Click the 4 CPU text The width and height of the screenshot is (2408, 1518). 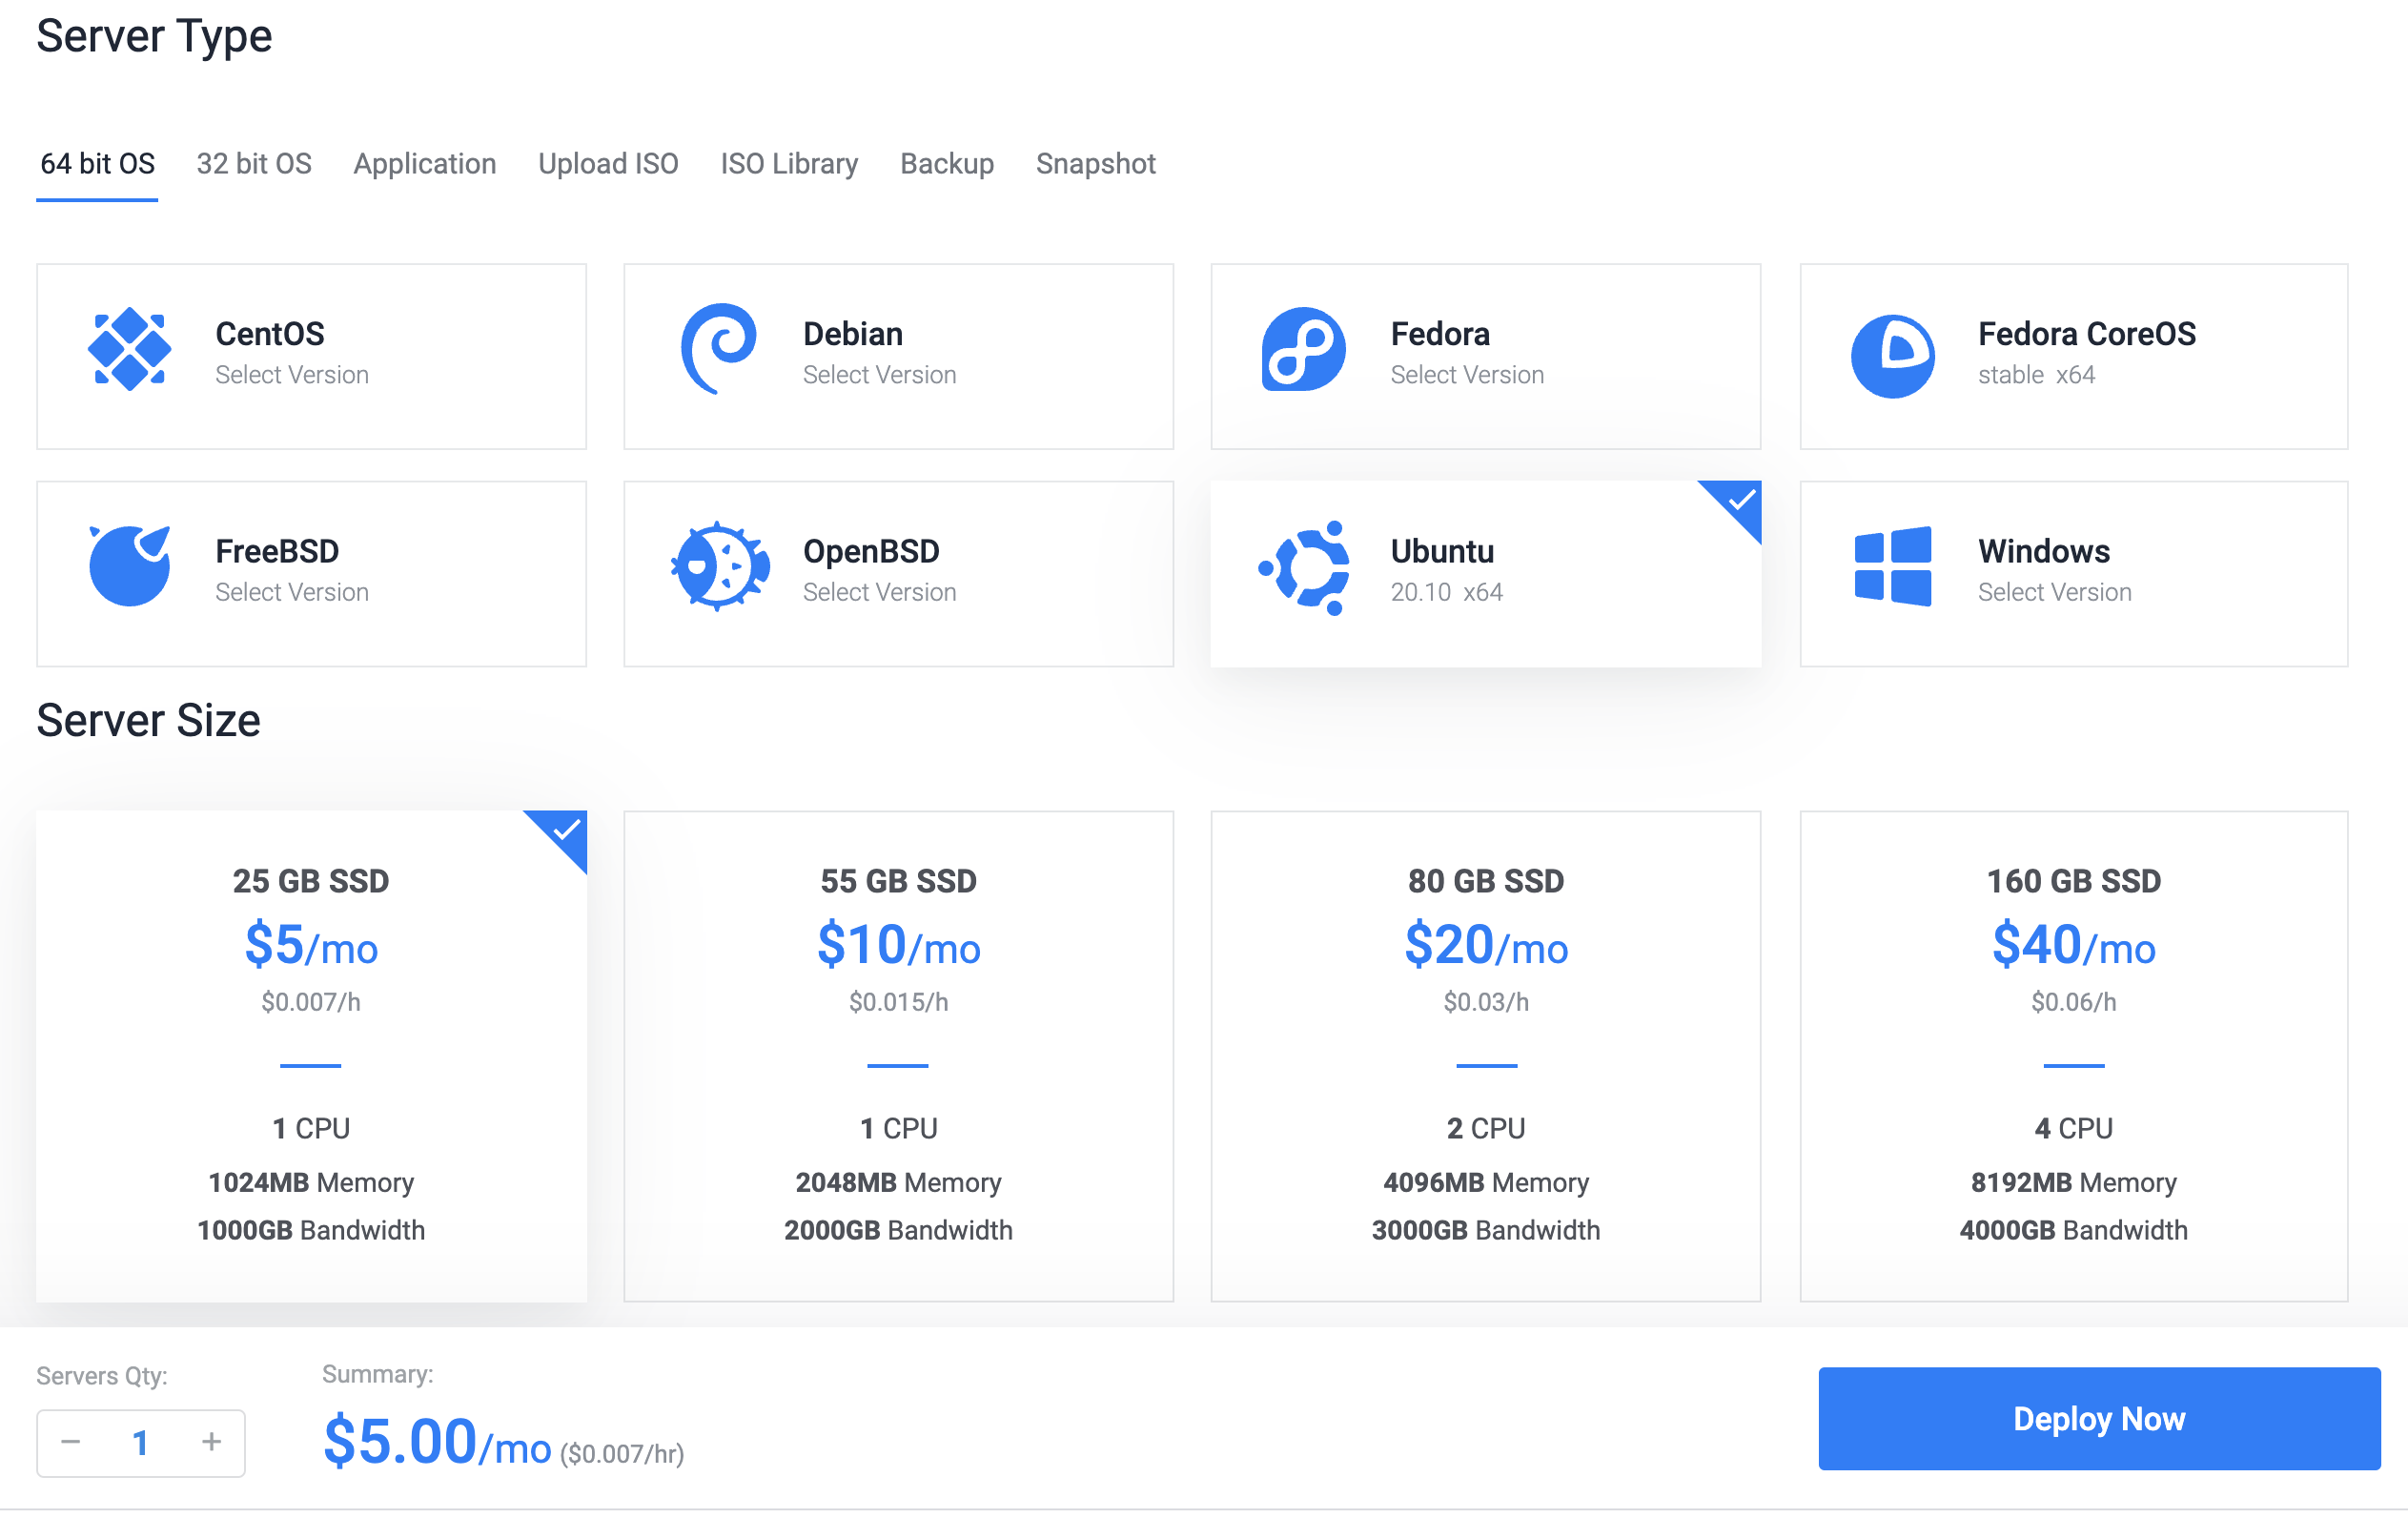coord(2073,1129)
